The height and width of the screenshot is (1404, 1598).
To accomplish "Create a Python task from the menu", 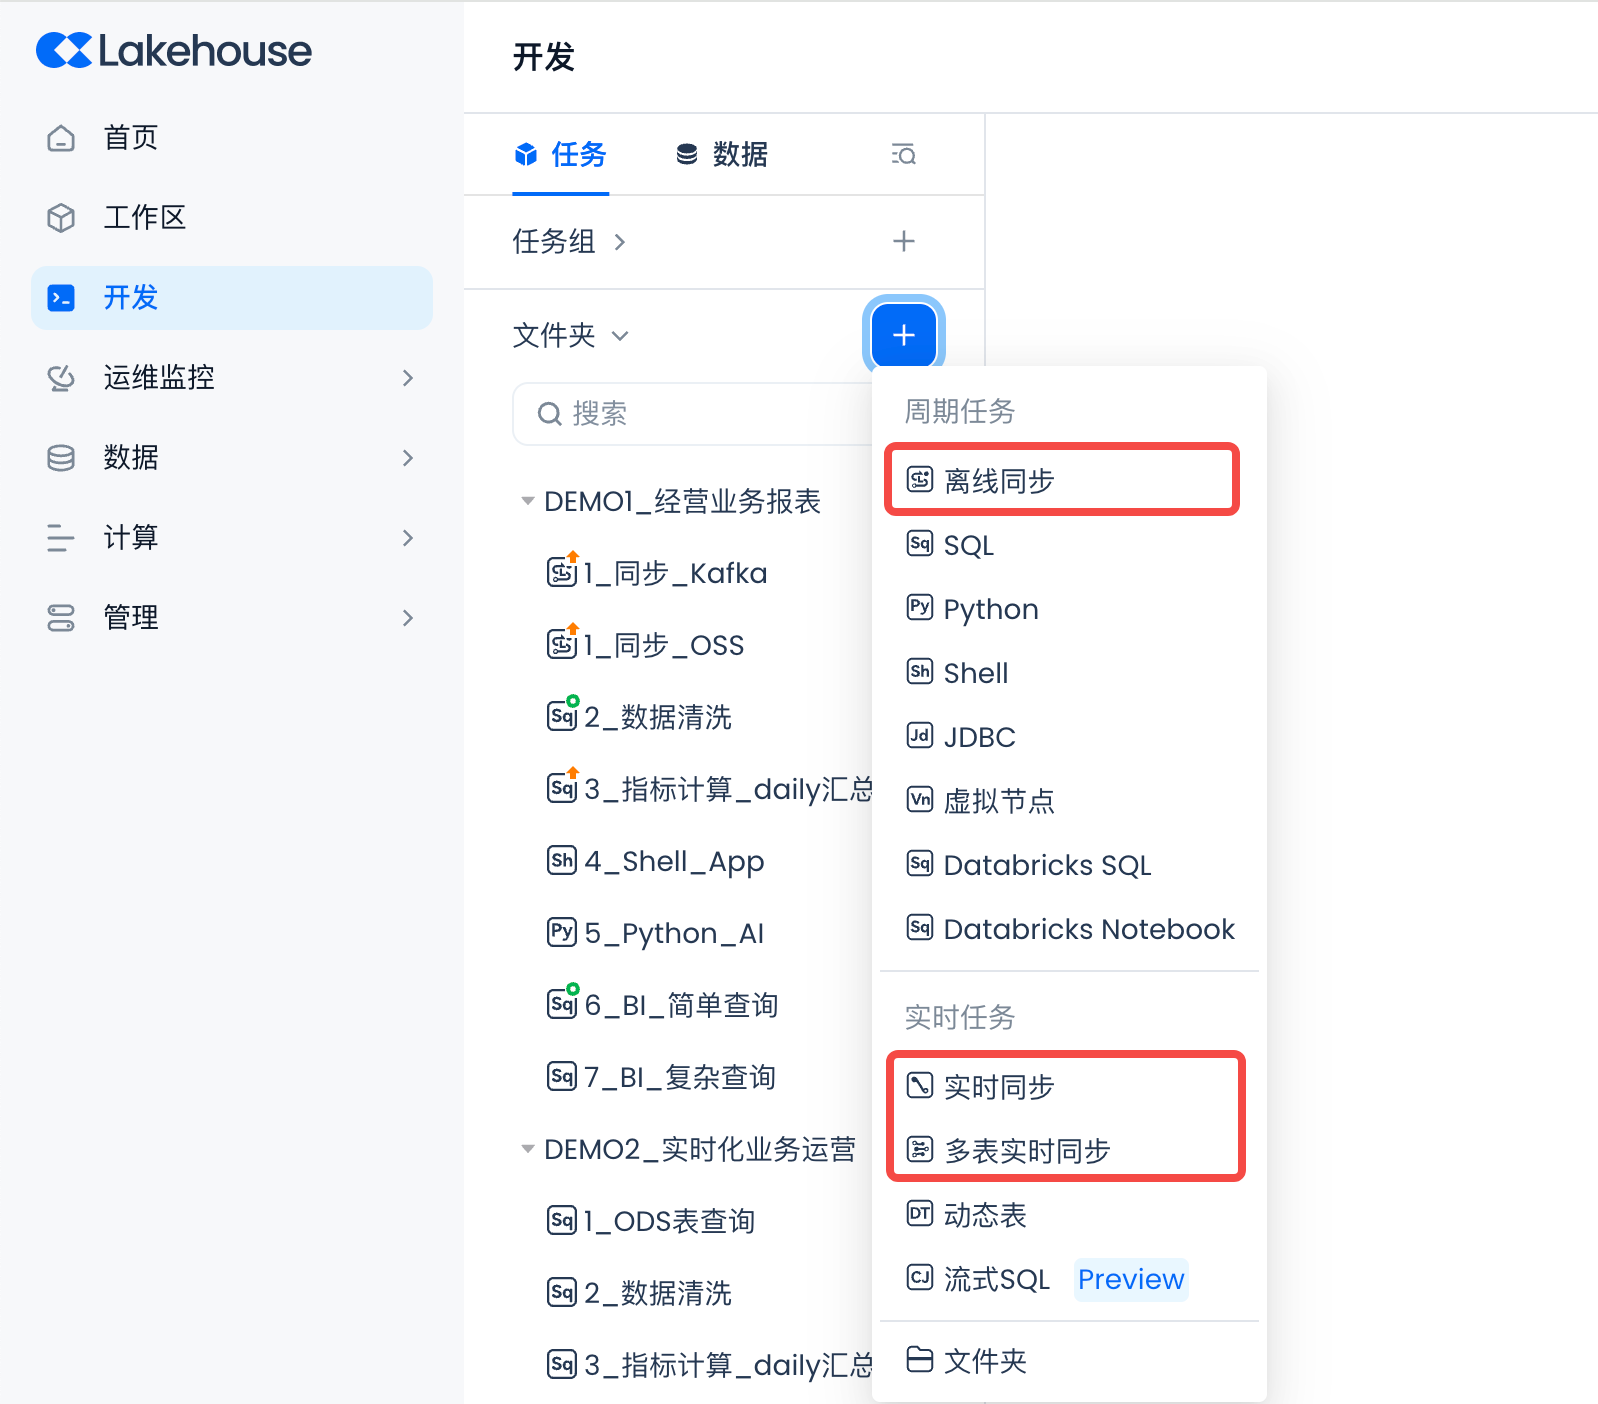I will point(990,609).
